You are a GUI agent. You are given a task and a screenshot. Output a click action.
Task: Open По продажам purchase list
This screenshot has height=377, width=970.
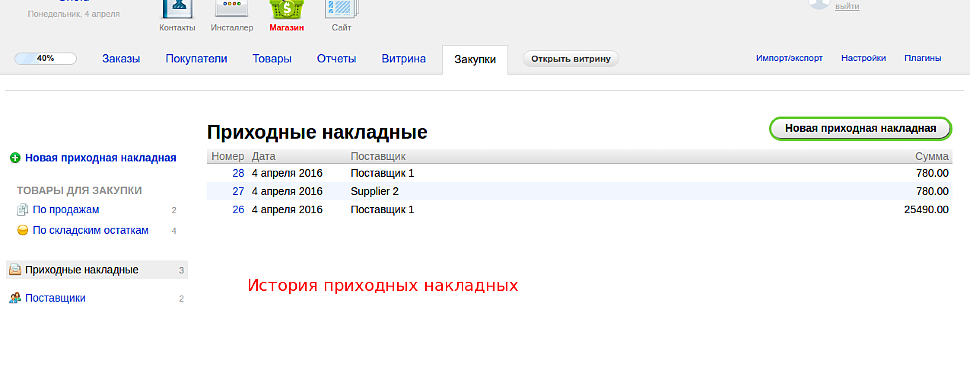[x=66, y=210]
